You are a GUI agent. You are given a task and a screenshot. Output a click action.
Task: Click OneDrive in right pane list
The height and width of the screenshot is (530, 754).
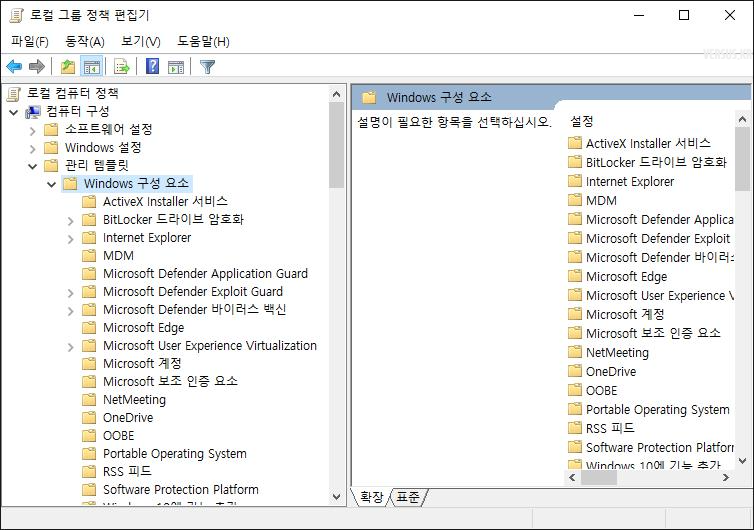(611, 371)
